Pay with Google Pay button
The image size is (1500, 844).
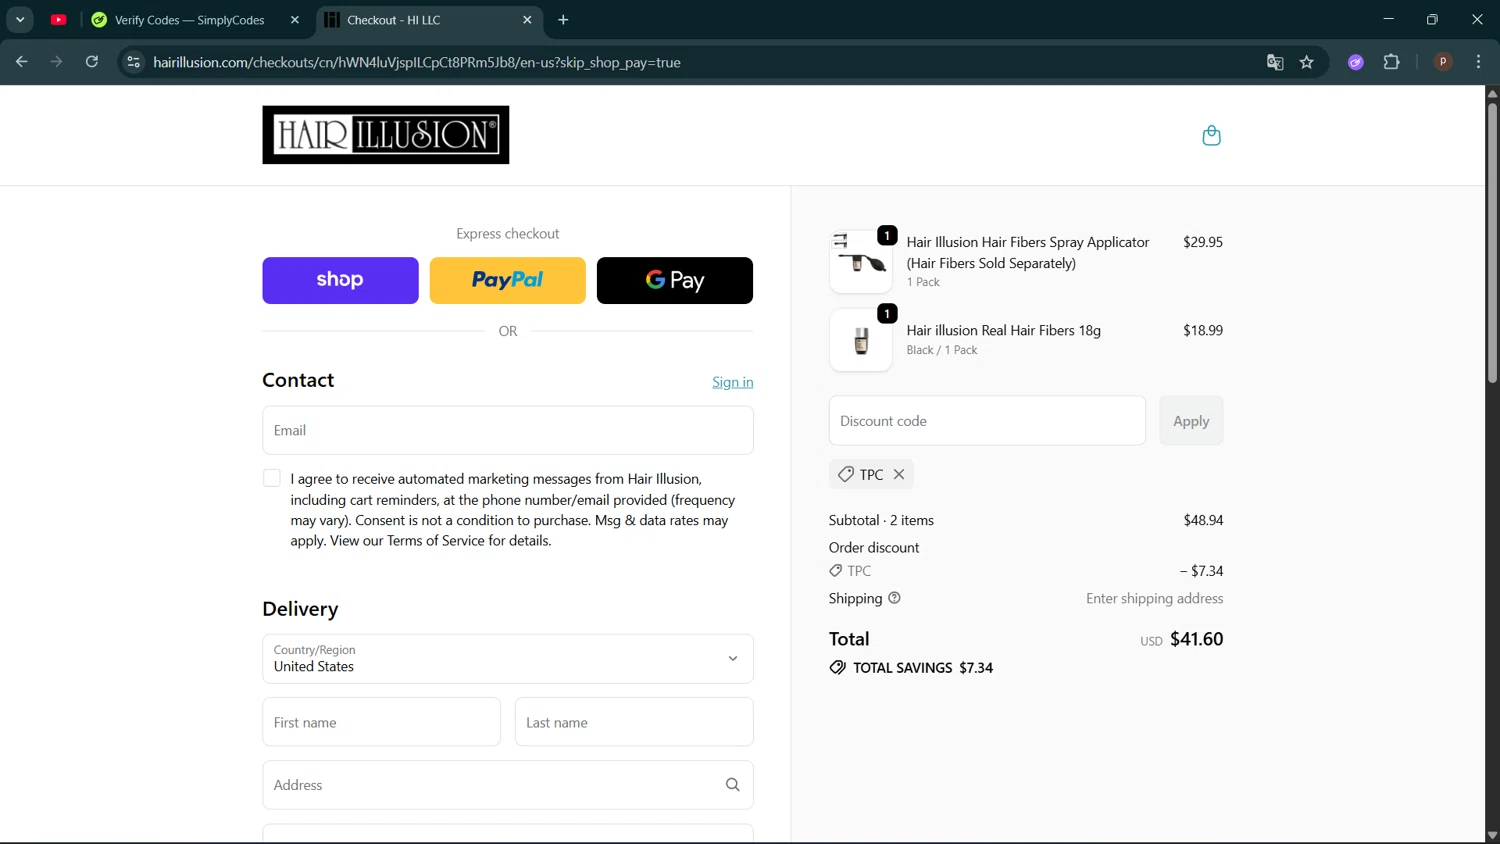tap(675, 280)
